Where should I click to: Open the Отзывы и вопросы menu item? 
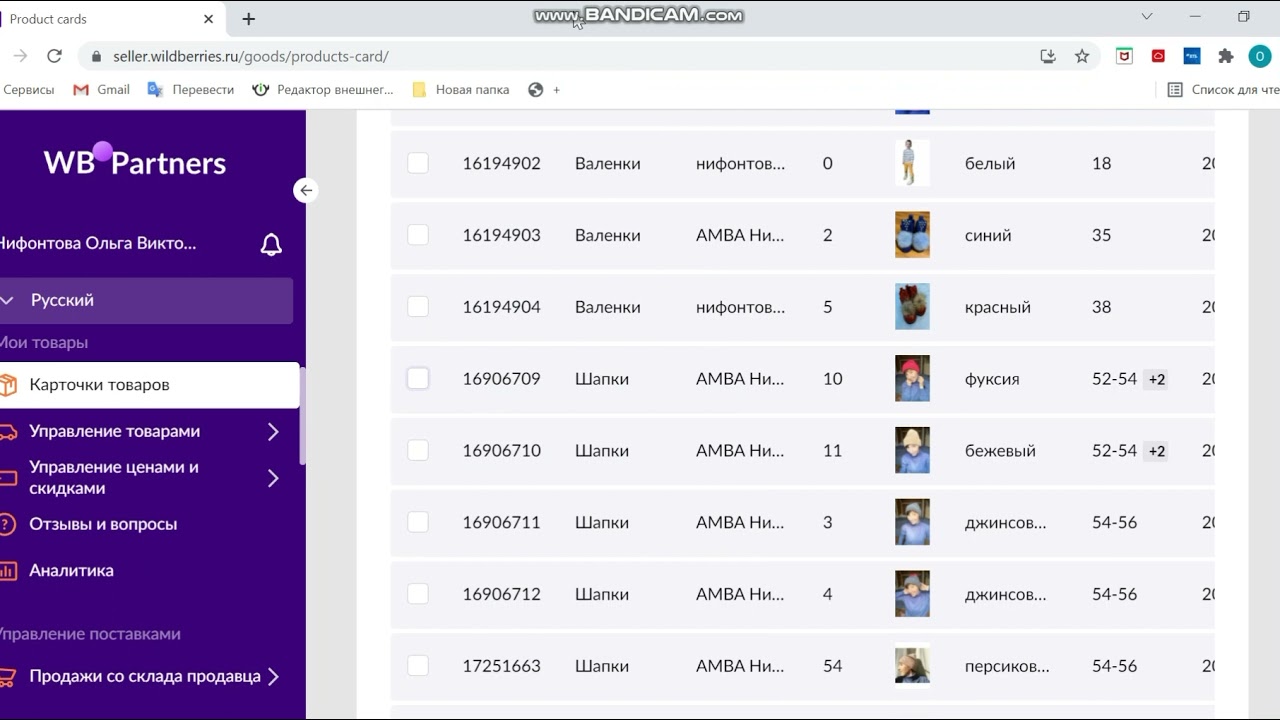click(x=103, y=524)
